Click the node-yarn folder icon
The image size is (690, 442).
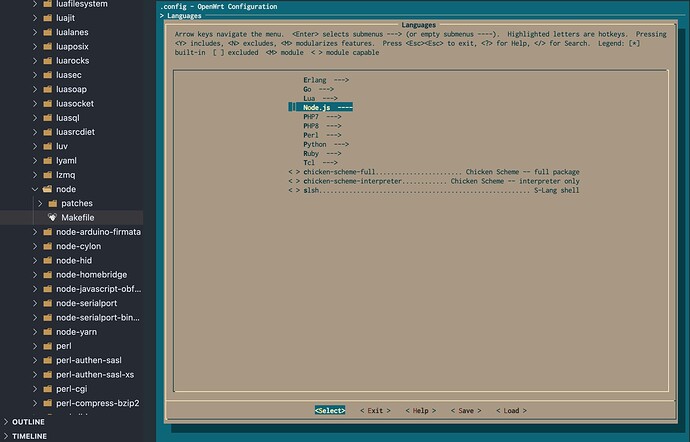pos(48,332)
